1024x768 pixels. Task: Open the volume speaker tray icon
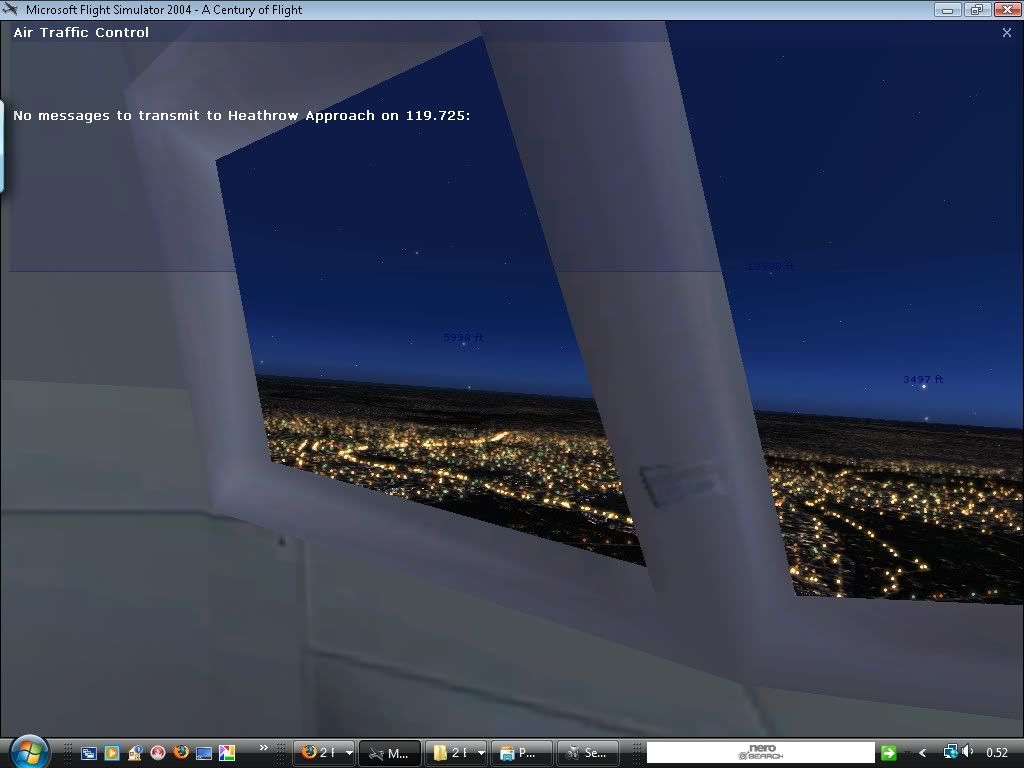tap(967, 752)
